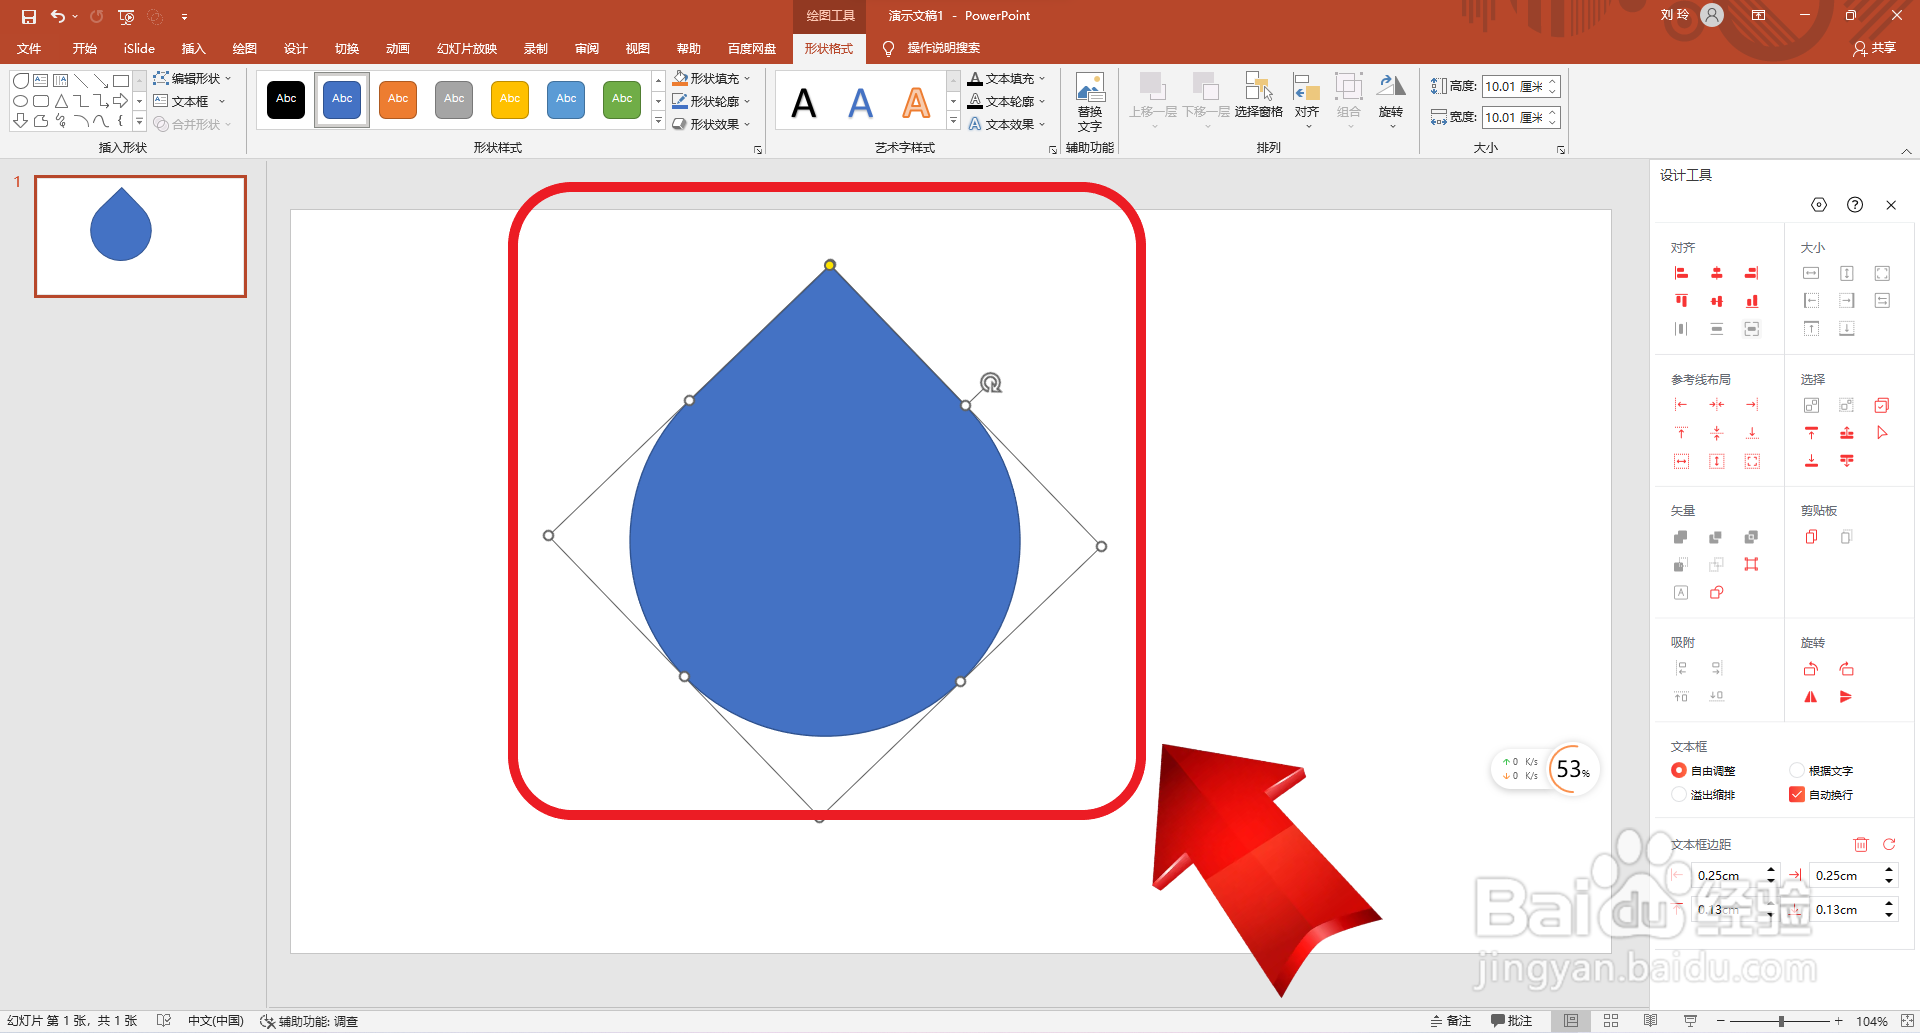Click the zoom slider handle

click(1781, 1021)
